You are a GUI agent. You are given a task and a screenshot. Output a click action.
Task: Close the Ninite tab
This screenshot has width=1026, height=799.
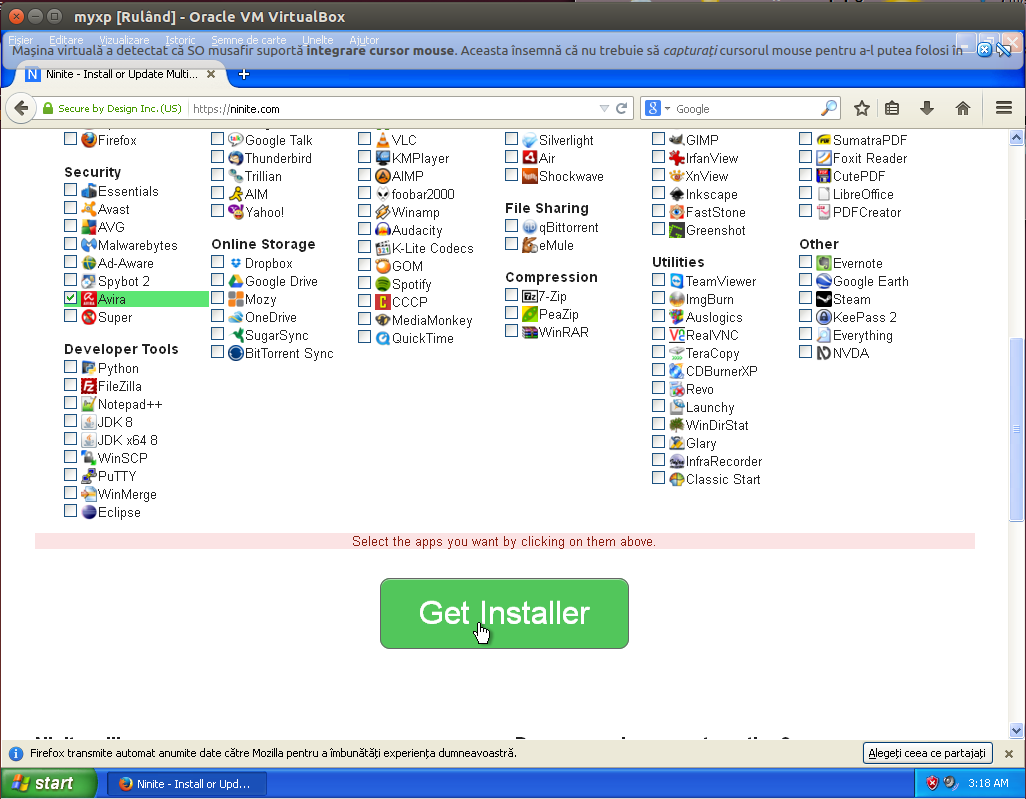coord(211,74)
